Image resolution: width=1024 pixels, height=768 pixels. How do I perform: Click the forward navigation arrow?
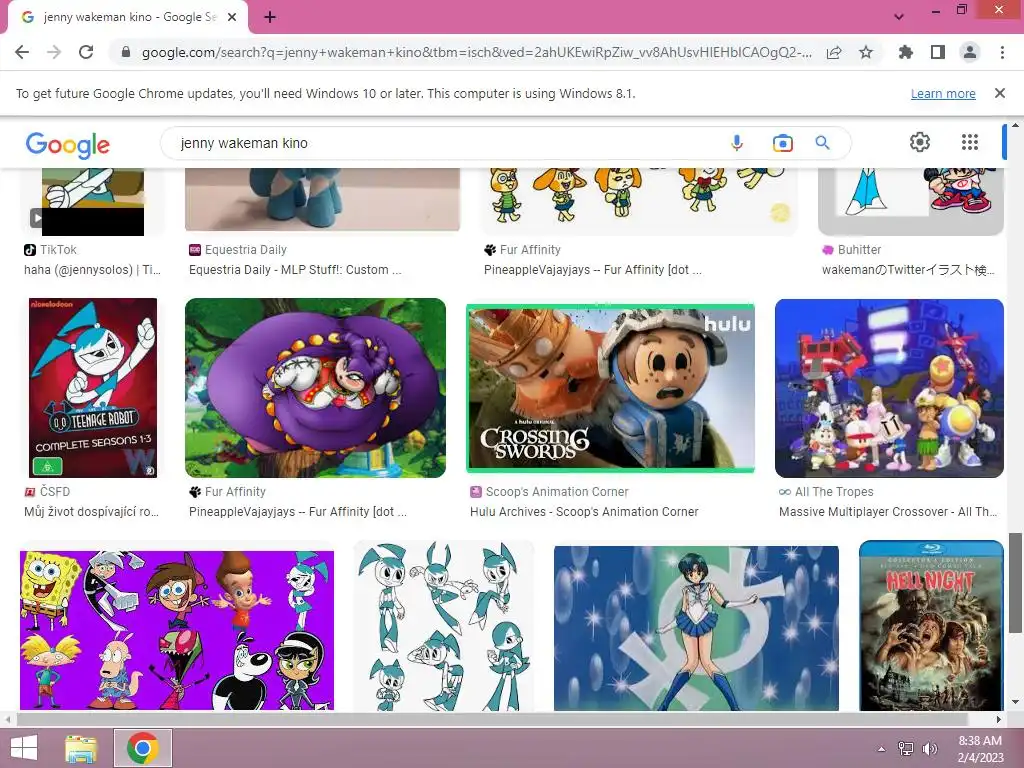[x=54, y=52]
